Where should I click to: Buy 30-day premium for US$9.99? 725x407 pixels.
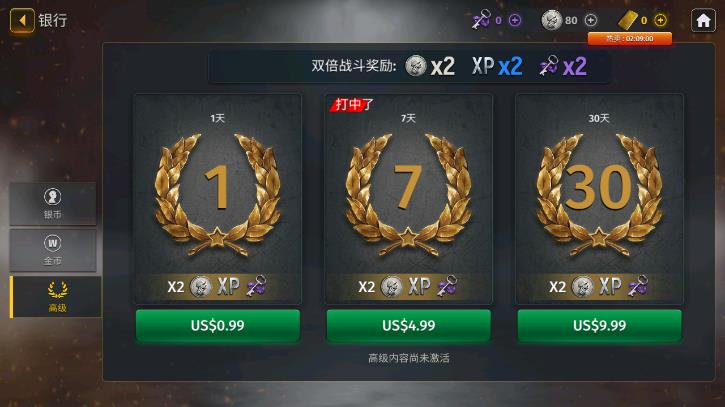pyautogui.click(x=599, y=326)
